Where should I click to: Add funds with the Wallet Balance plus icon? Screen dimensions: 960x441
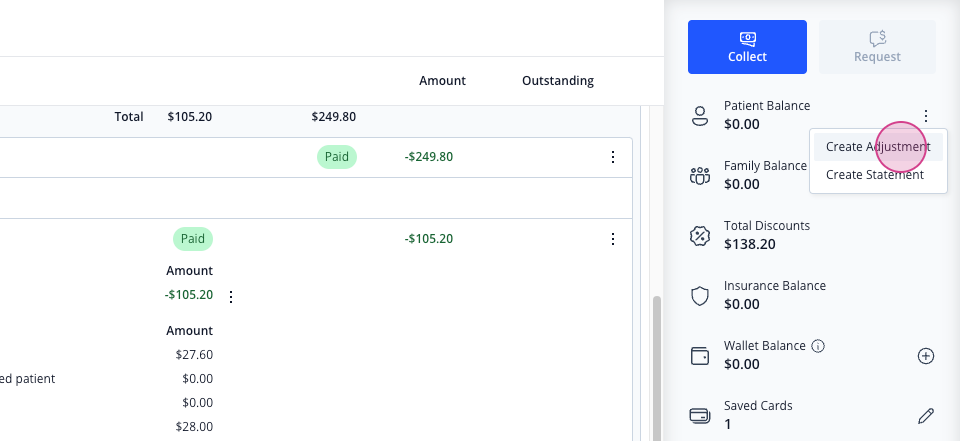pyautogui.click(x=926, y=356)
